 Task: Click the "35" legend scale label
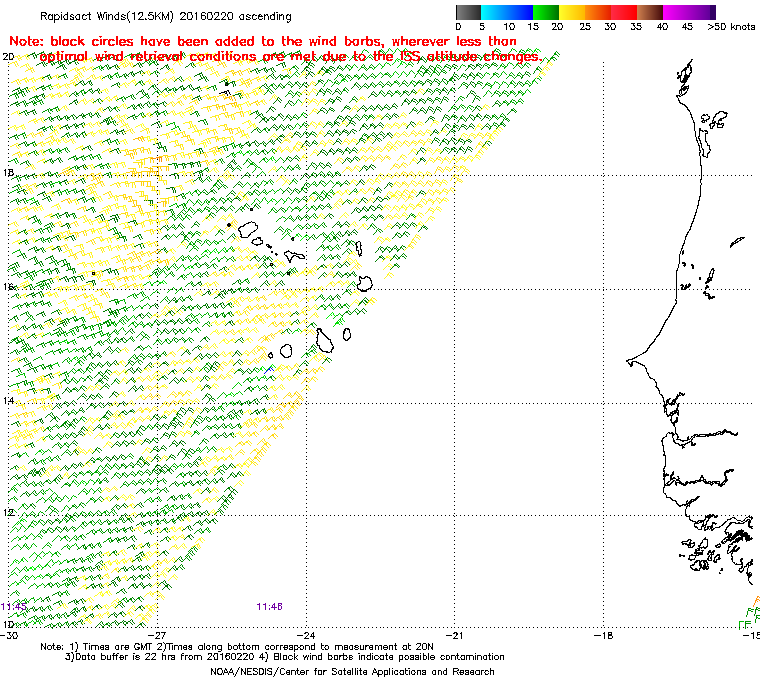pyautogui.click(x=636, y=27)
